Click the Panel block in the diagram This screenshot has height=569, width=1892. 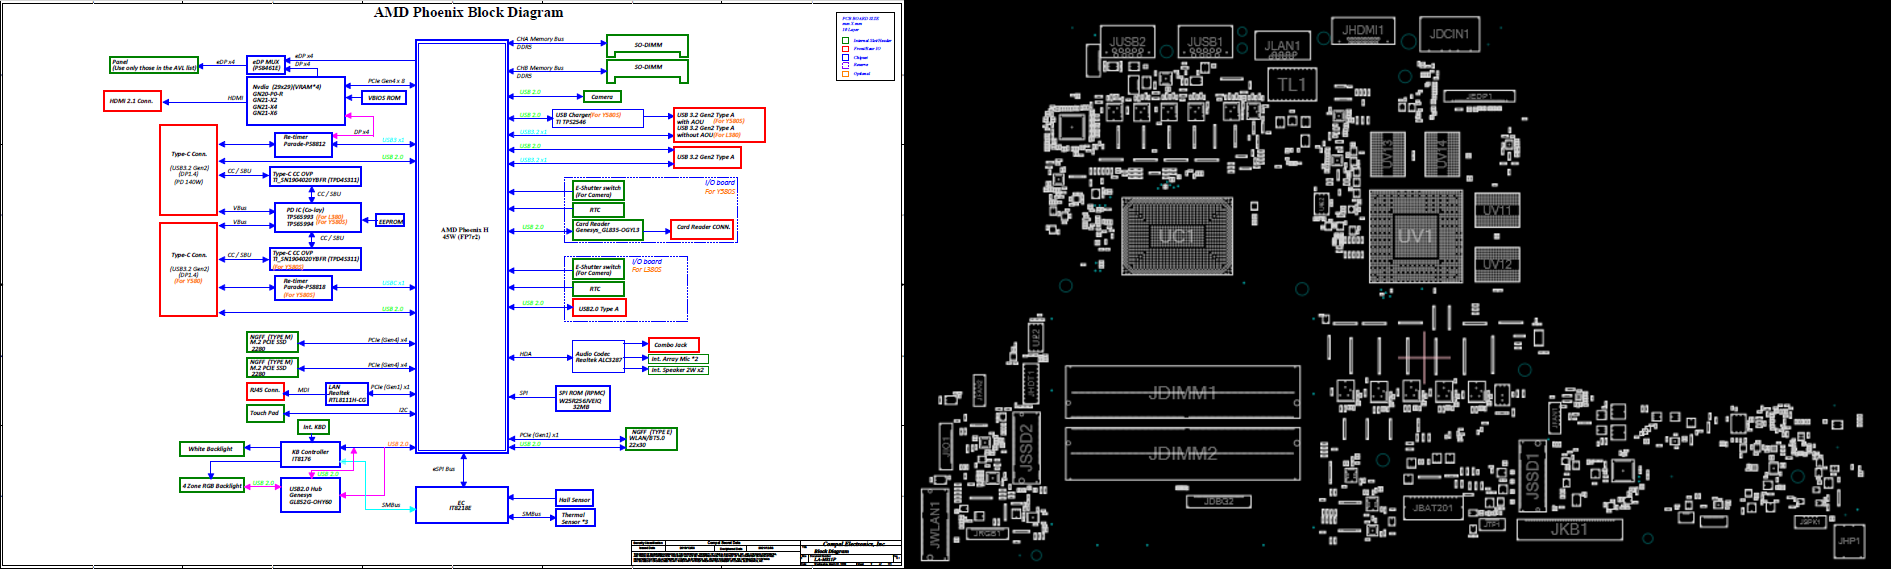coord(154,65)
